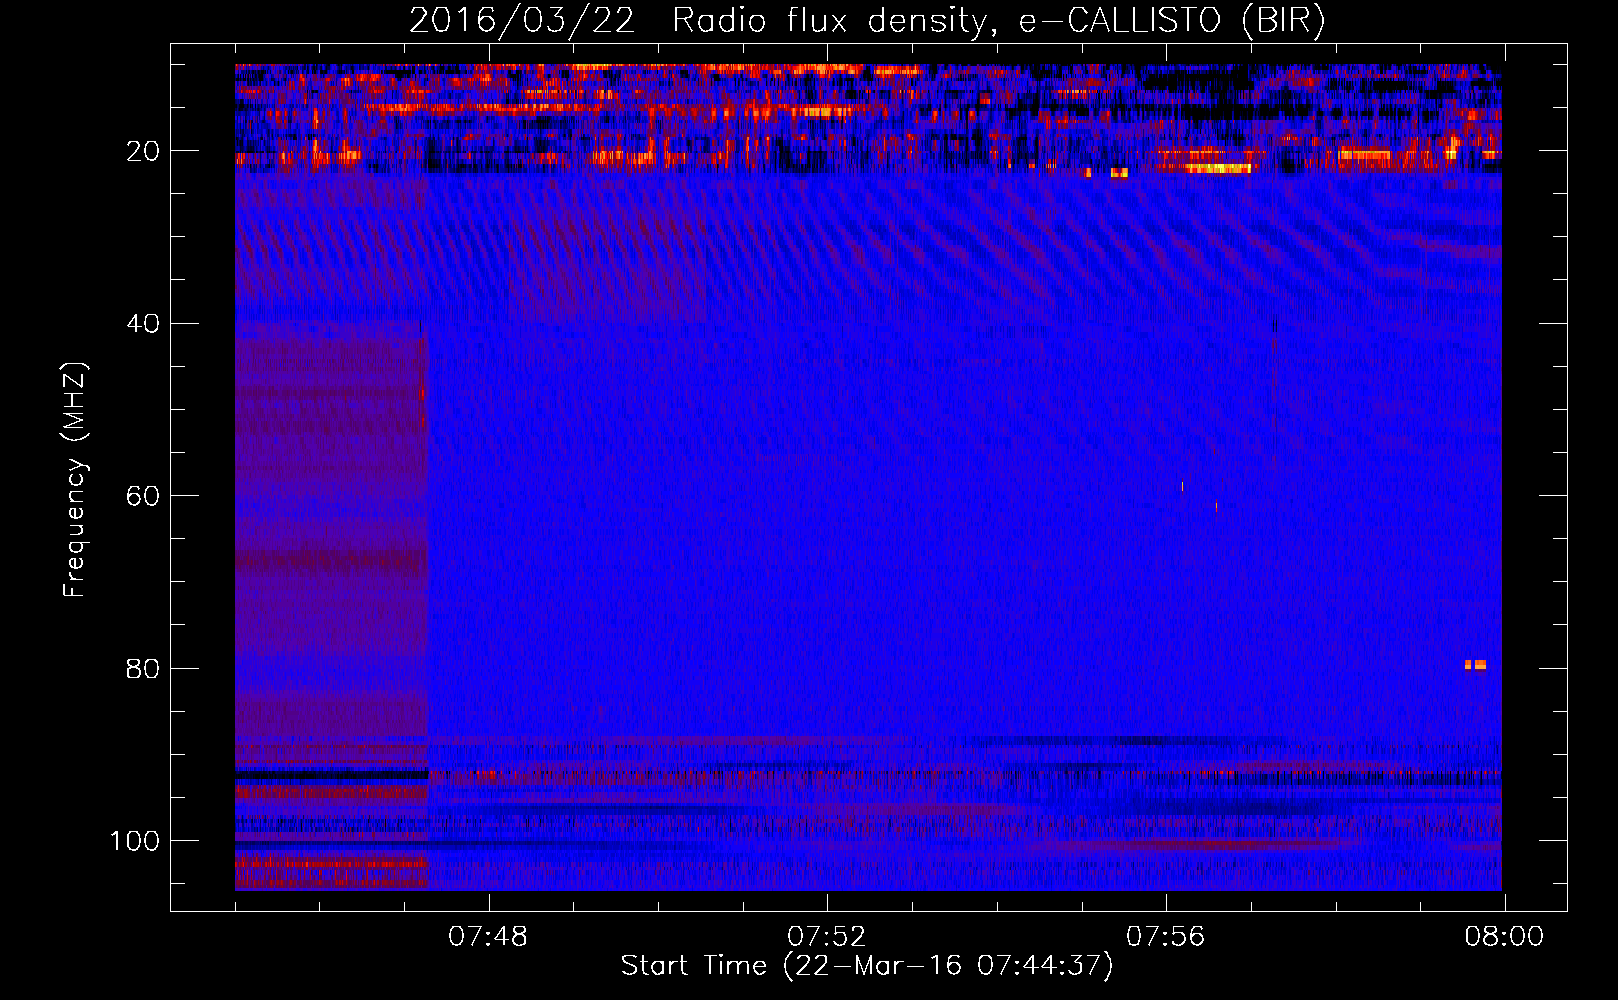Click the 07:56 time tick label
Screen dimensions: 1618x1000
pyautogui.click(x=1166, y=937)
